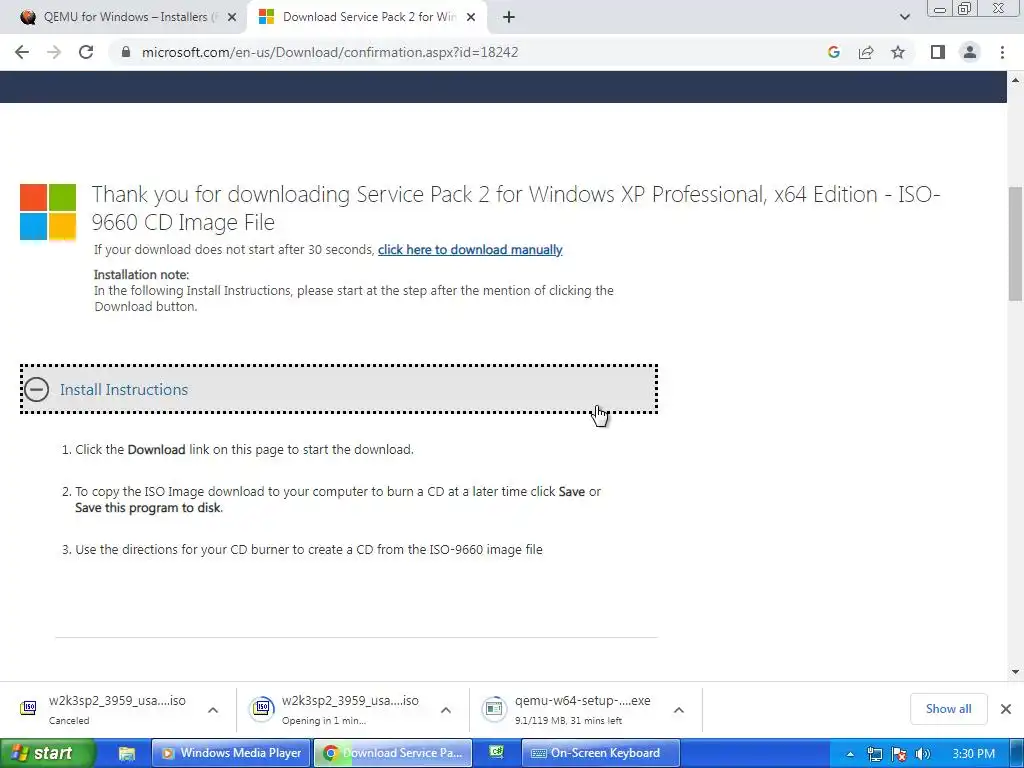Open Chrome's three-dot menu

[x=1002, y=52]
